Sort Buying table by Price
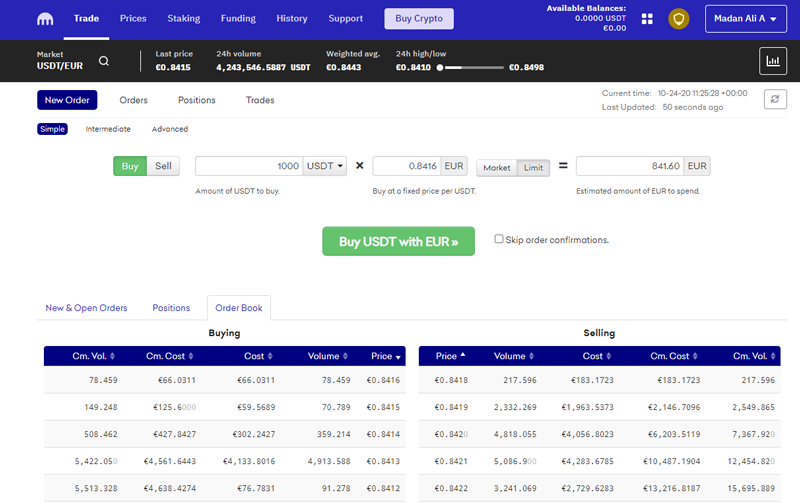Image resolution: width=800 pixels, height=504 pixels. (x=386, y=356)
